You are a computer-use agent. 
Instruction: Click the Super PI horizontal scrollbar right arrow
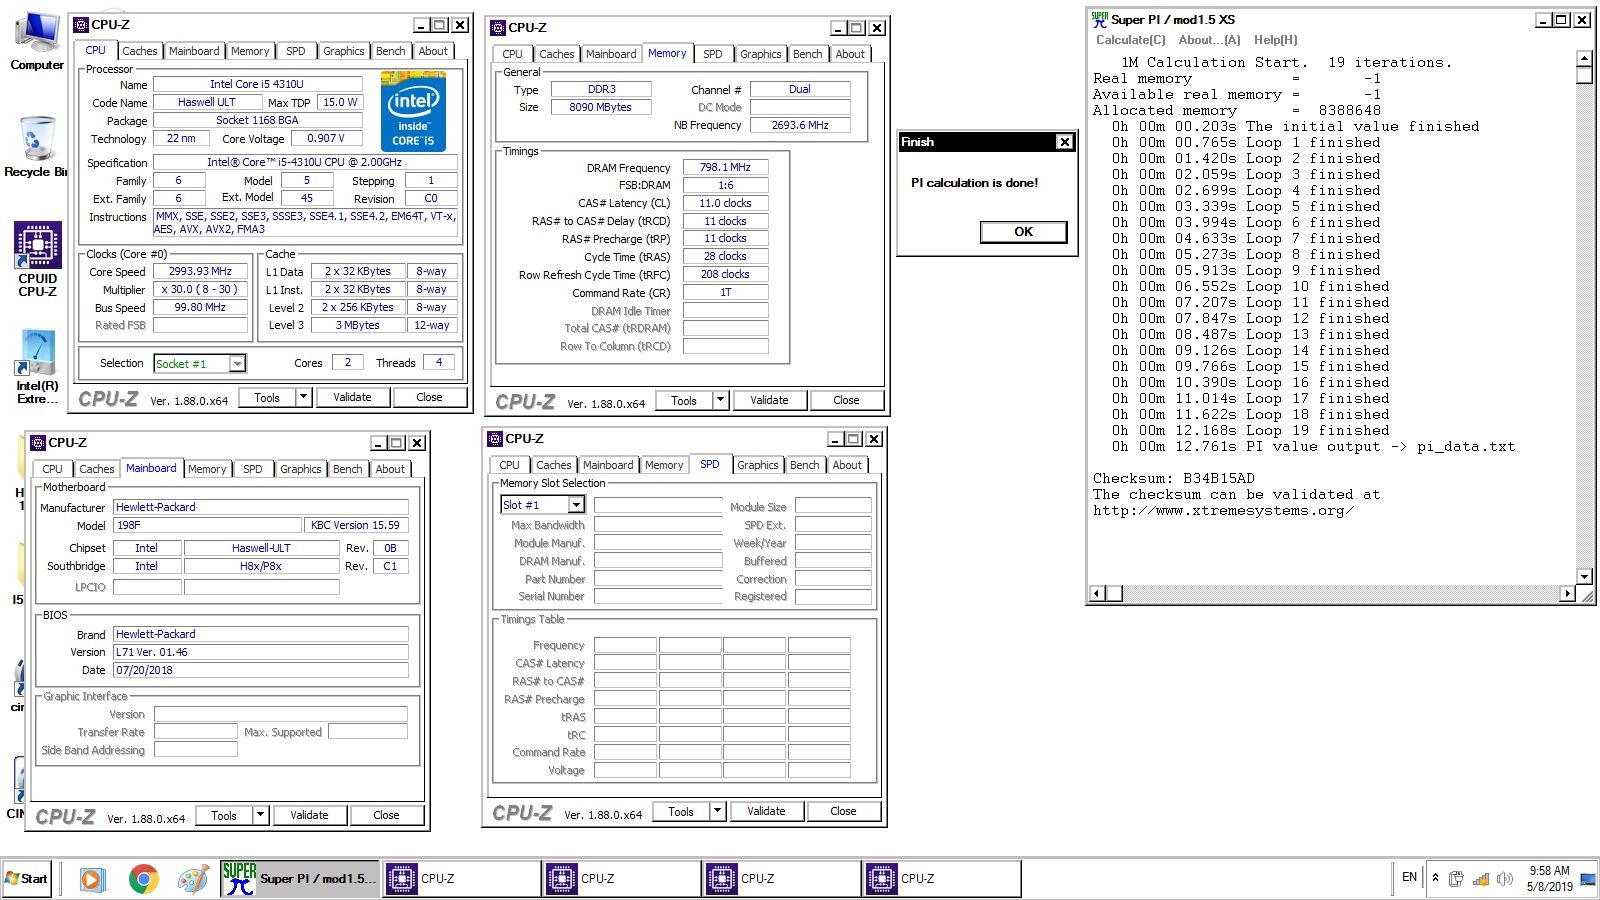[1567, 594]
